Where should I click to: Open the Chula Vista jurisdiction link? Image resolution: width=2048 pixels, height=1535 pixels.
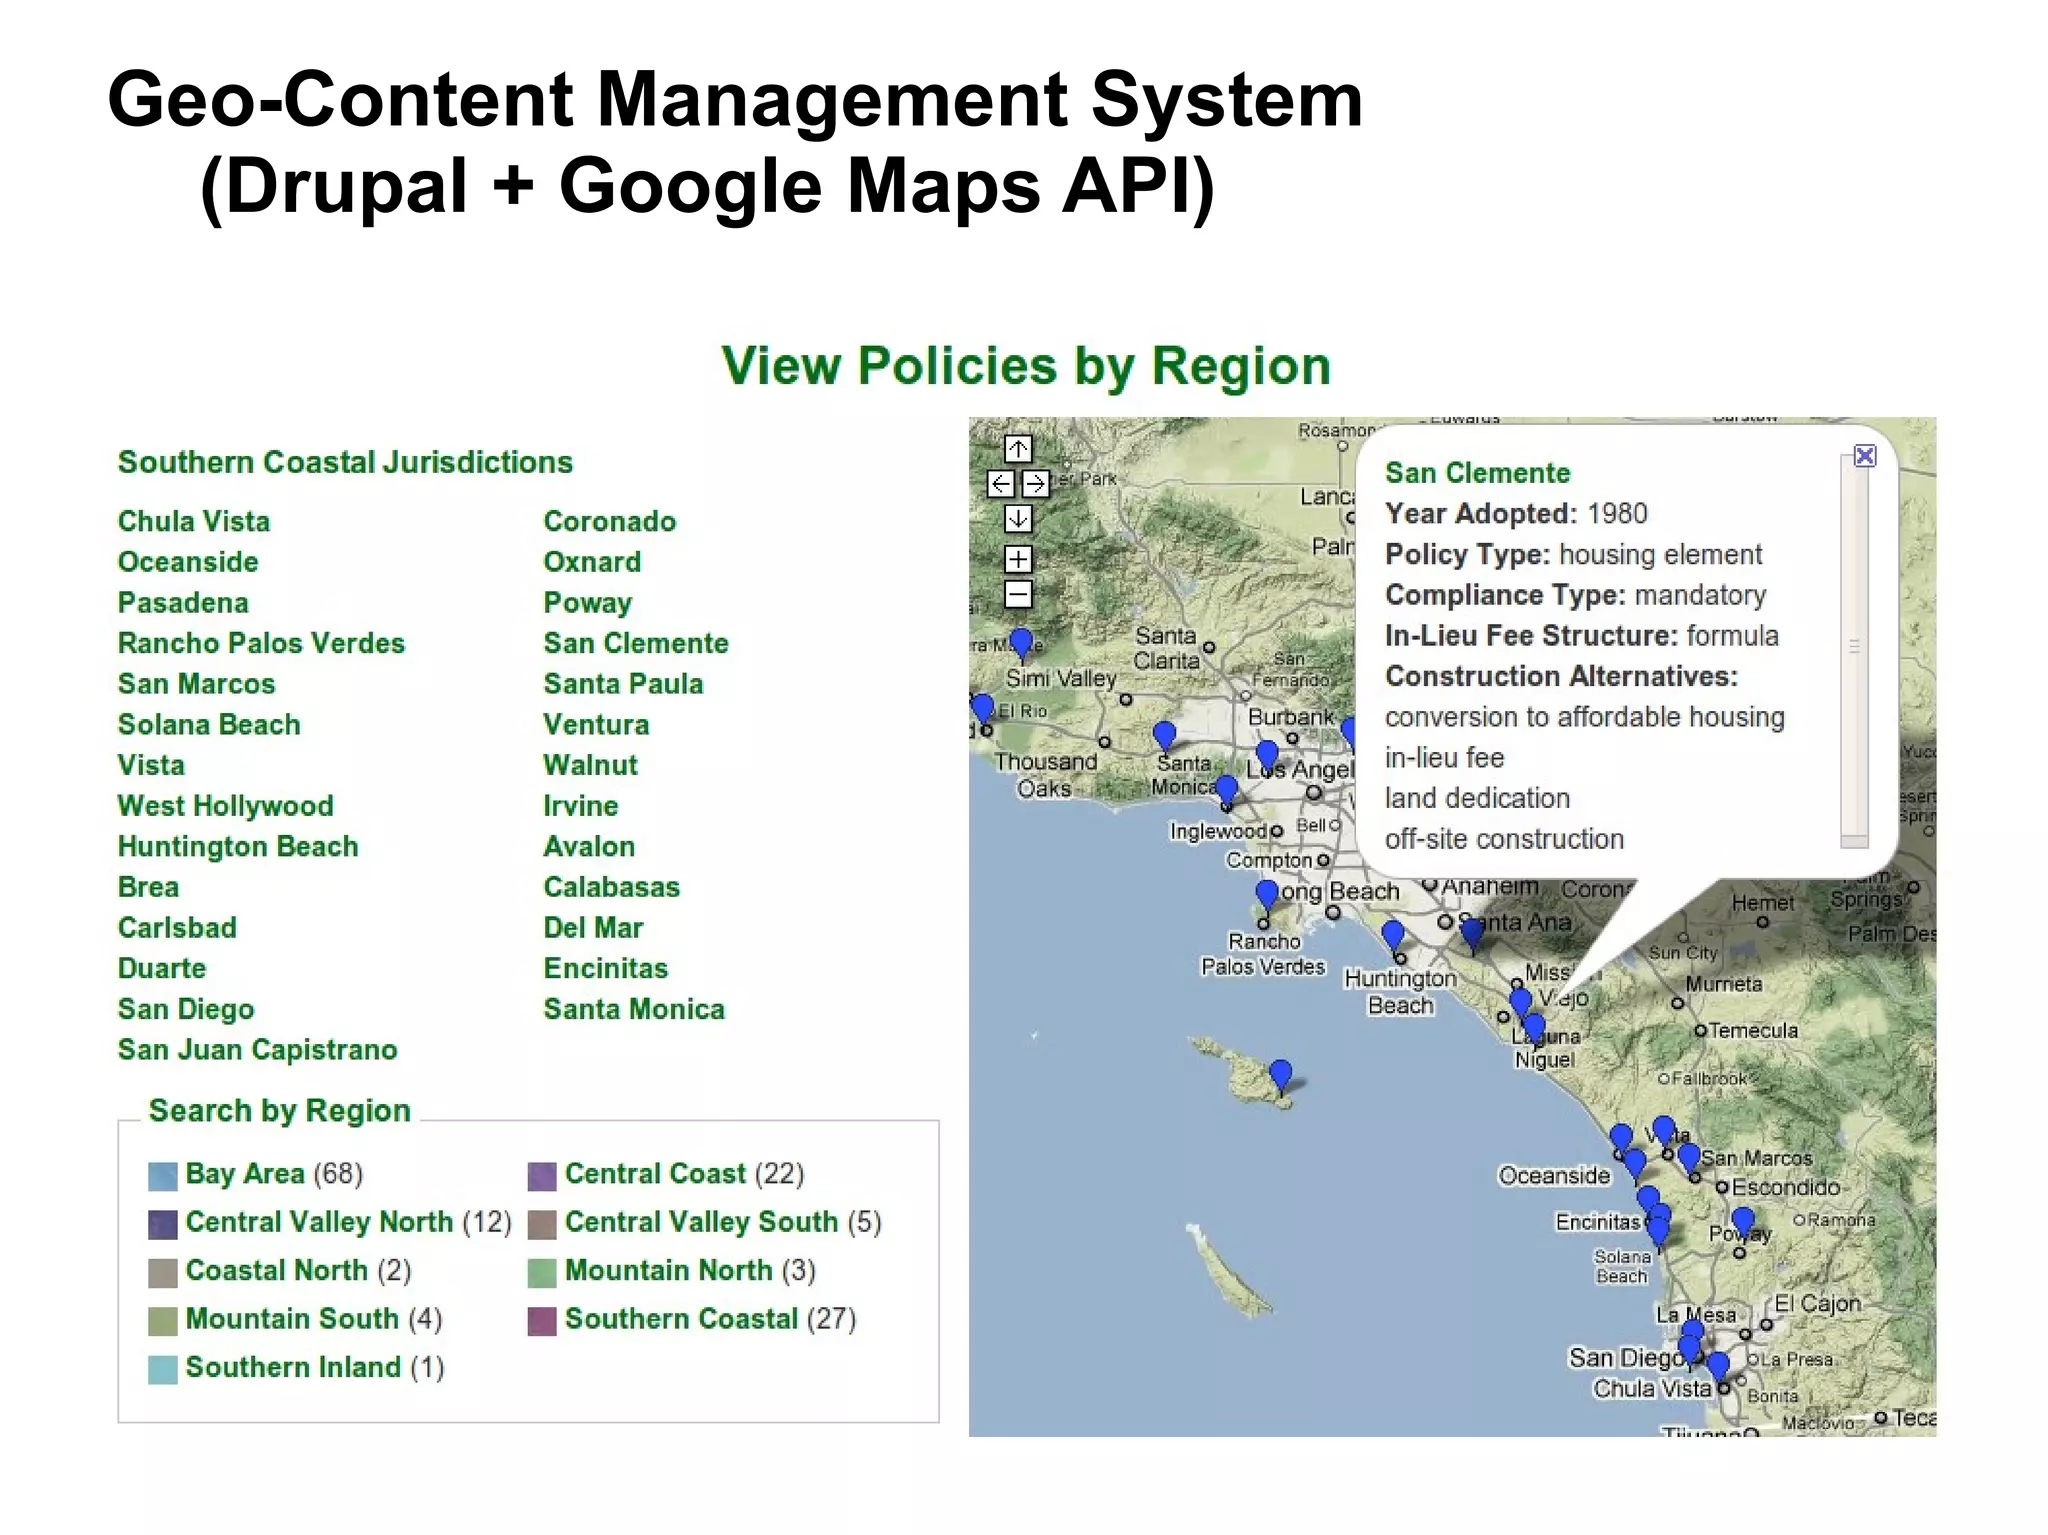click(x=194, y=521)
